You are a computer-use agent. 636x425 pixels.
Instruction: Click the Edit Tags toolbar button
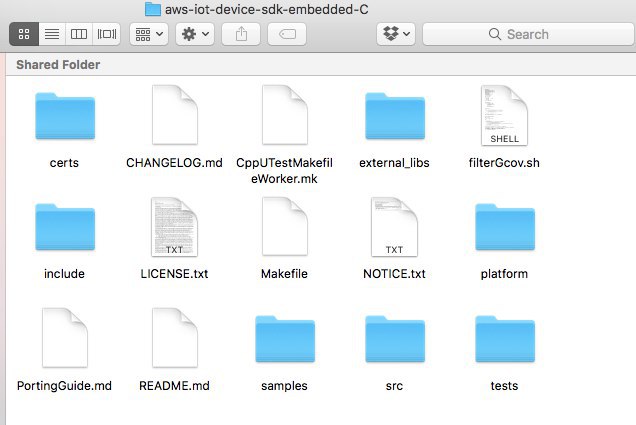(287, 34)
